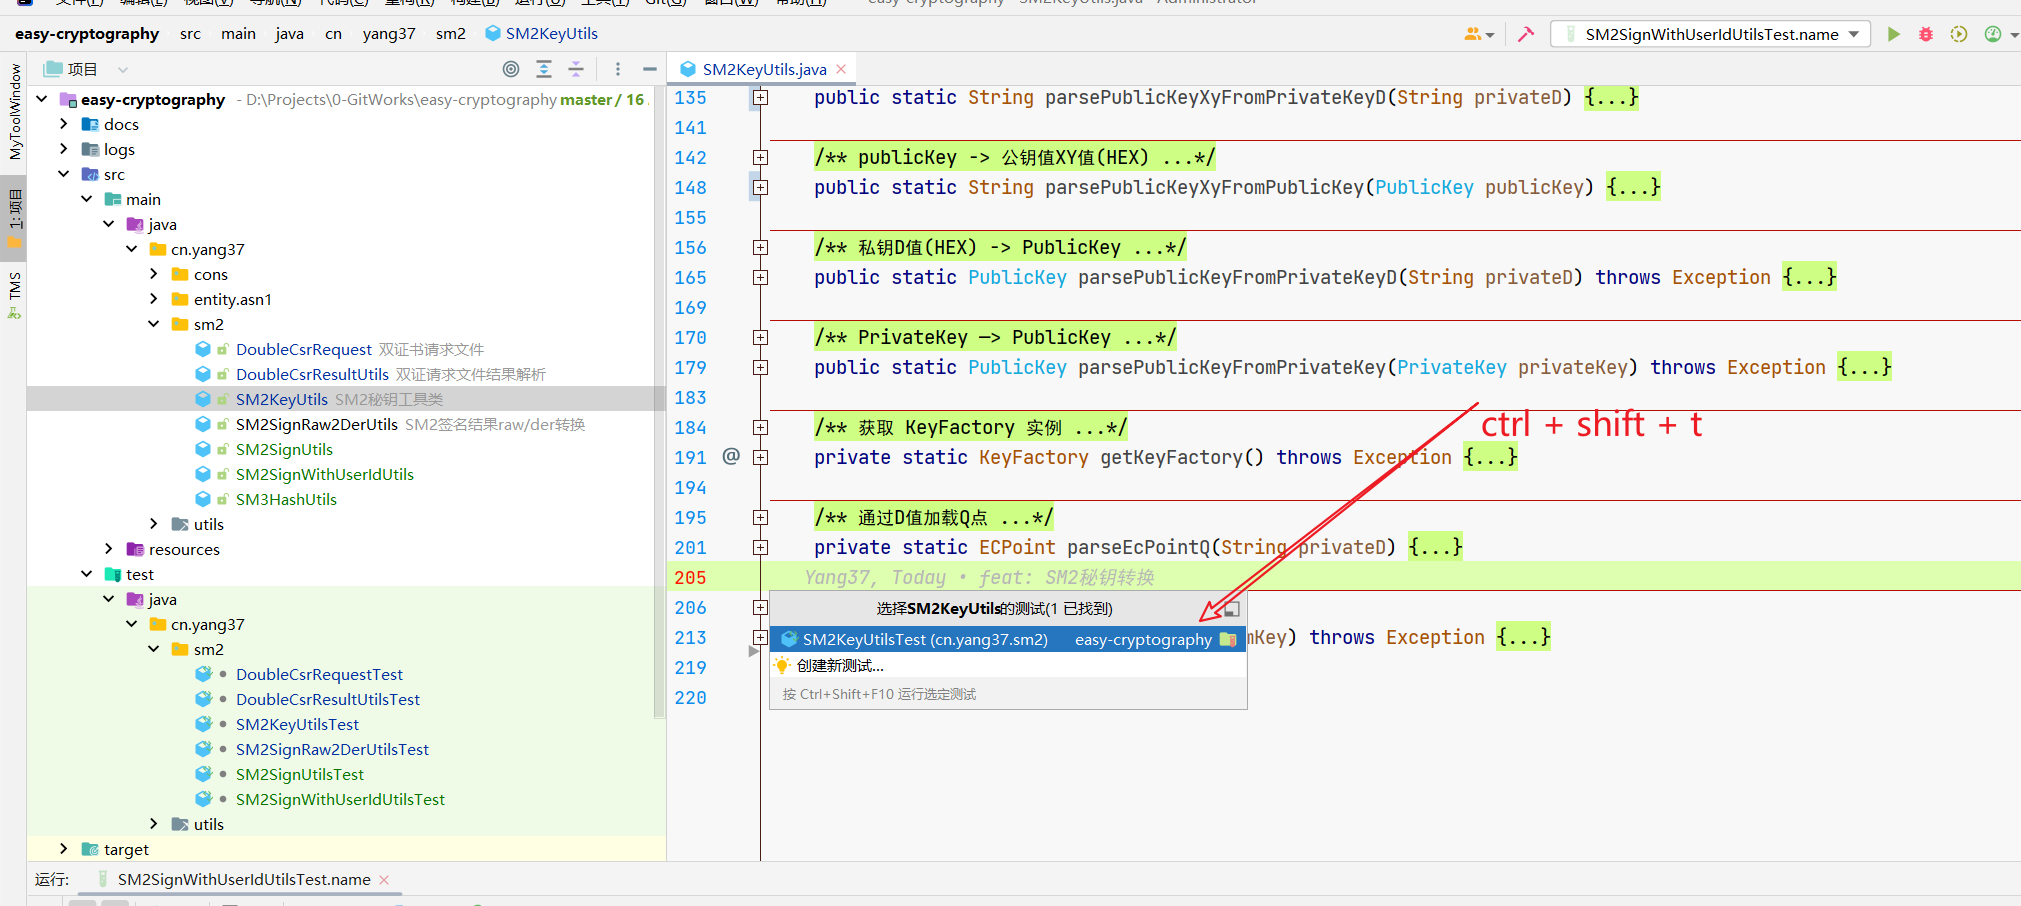Select SM3HashUtils in project tree
The width and height of the screenshot is (2021, 906).
pos(286,499)
